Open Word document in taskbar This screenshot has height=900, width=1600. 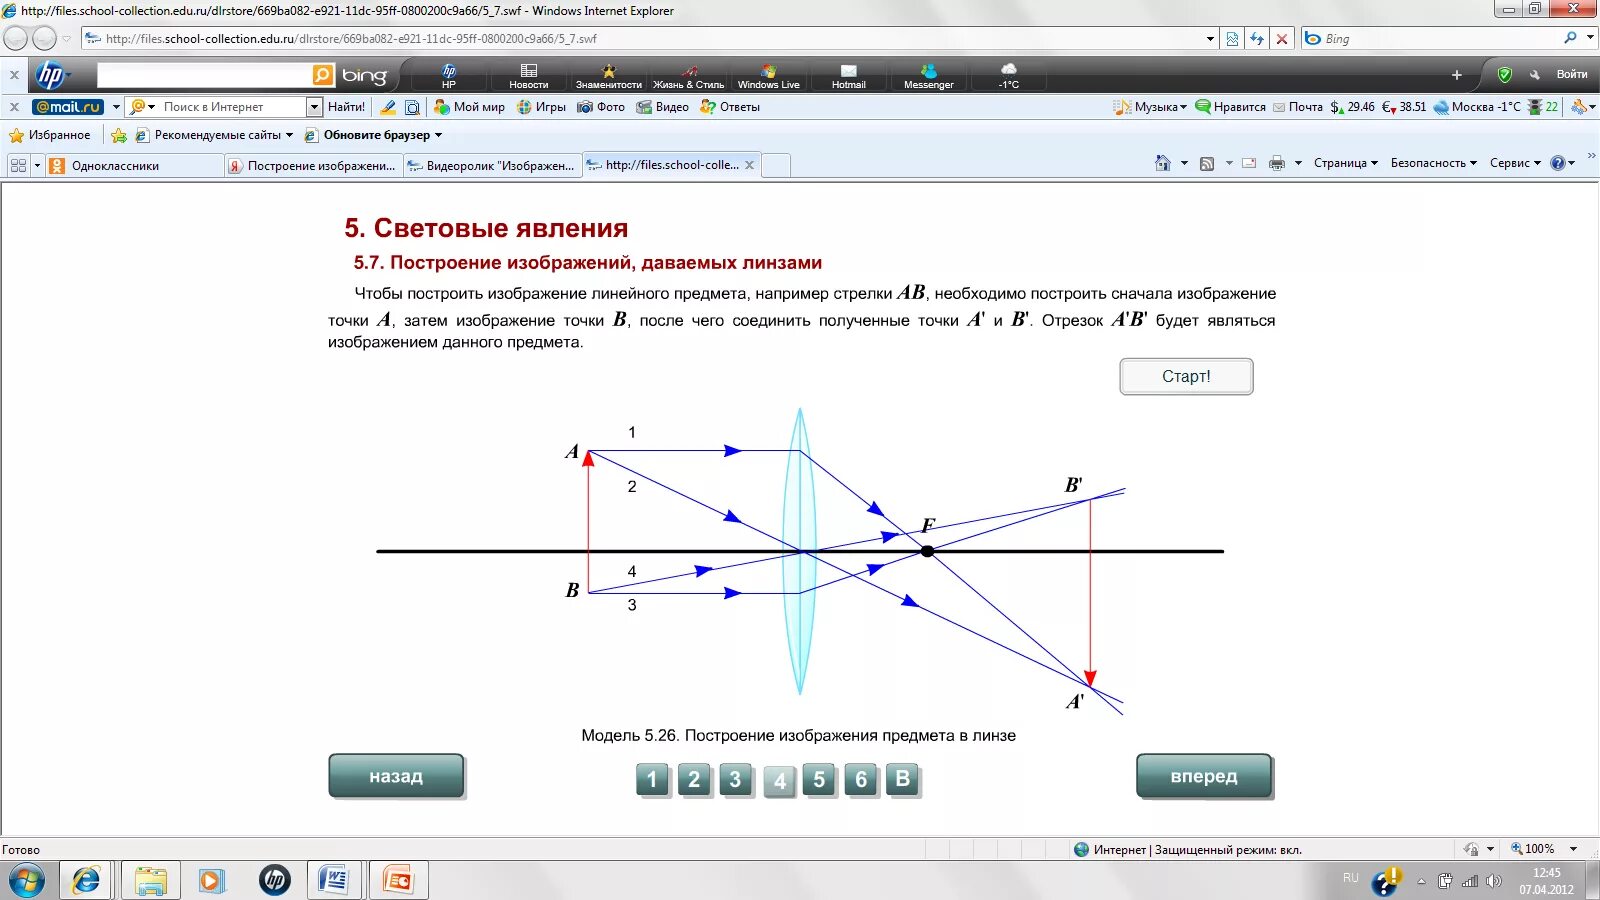[x=333, y=881]
